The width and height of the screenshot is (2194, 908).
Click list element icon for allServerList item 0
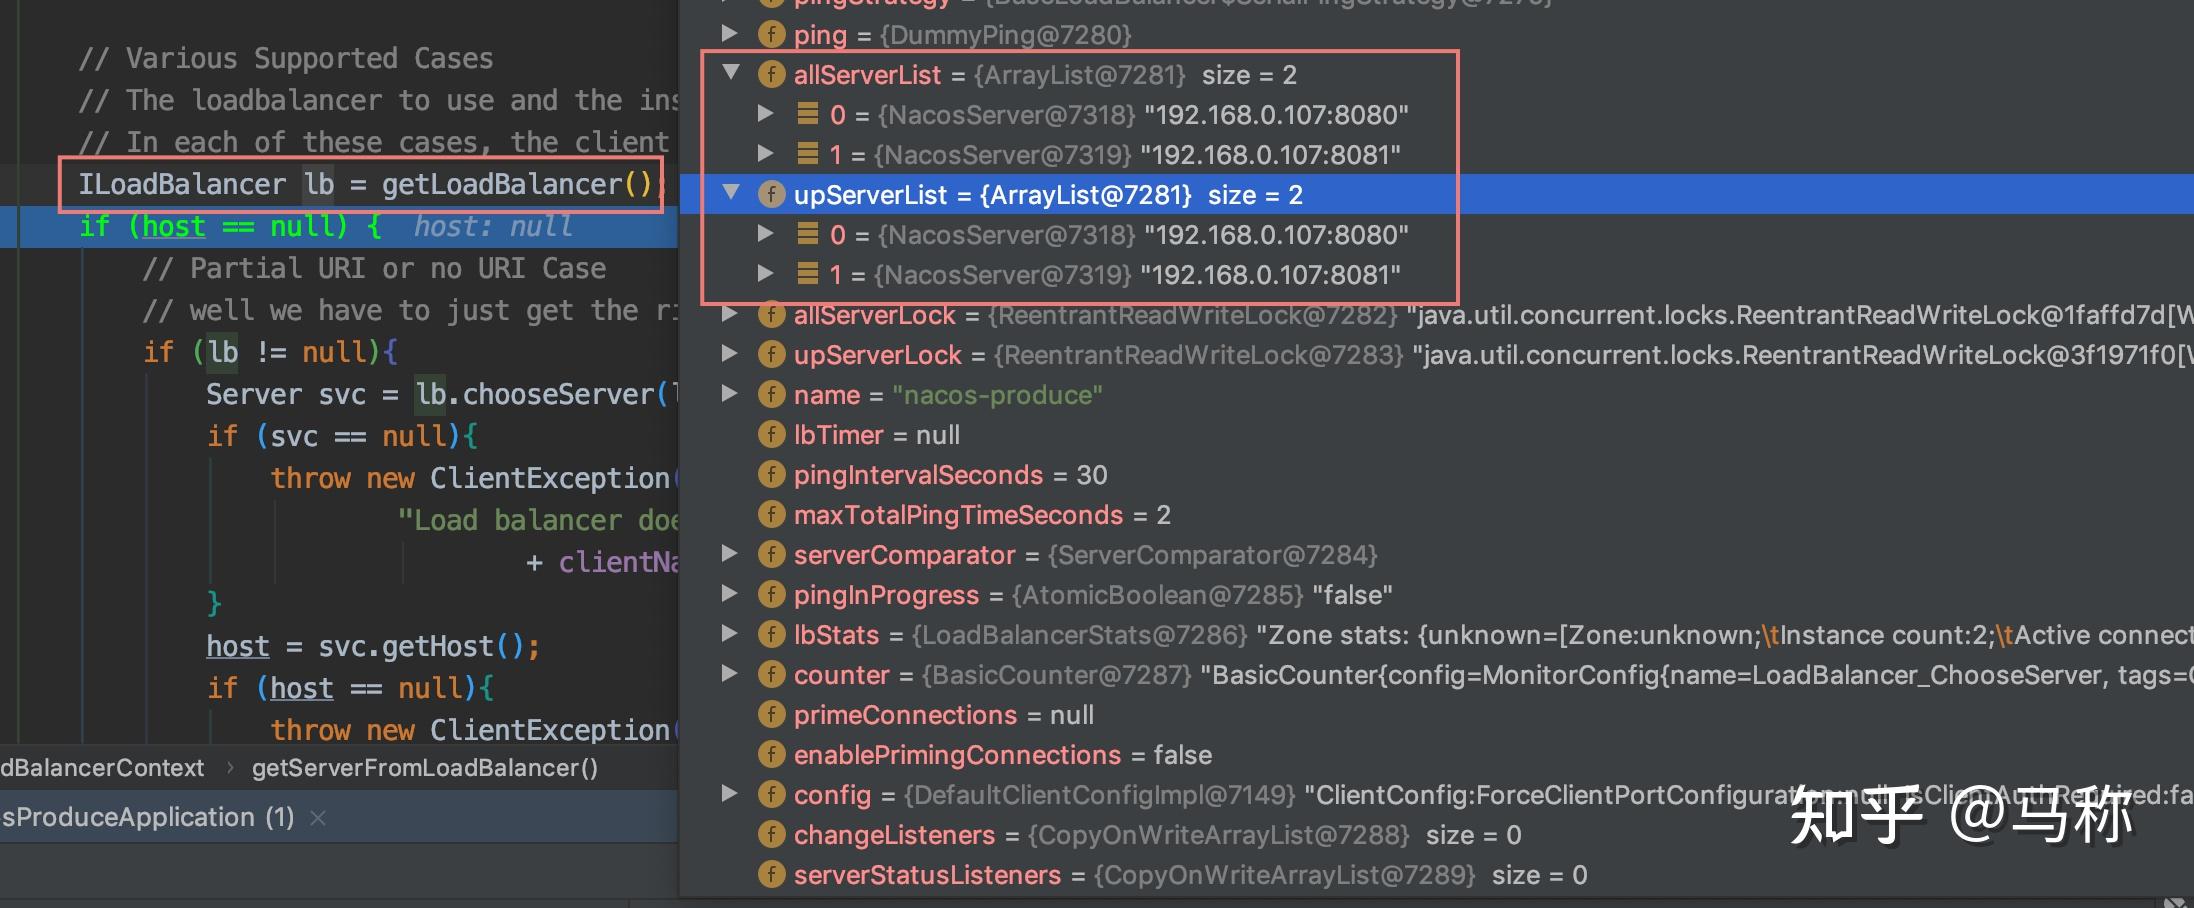coord(808,114)
